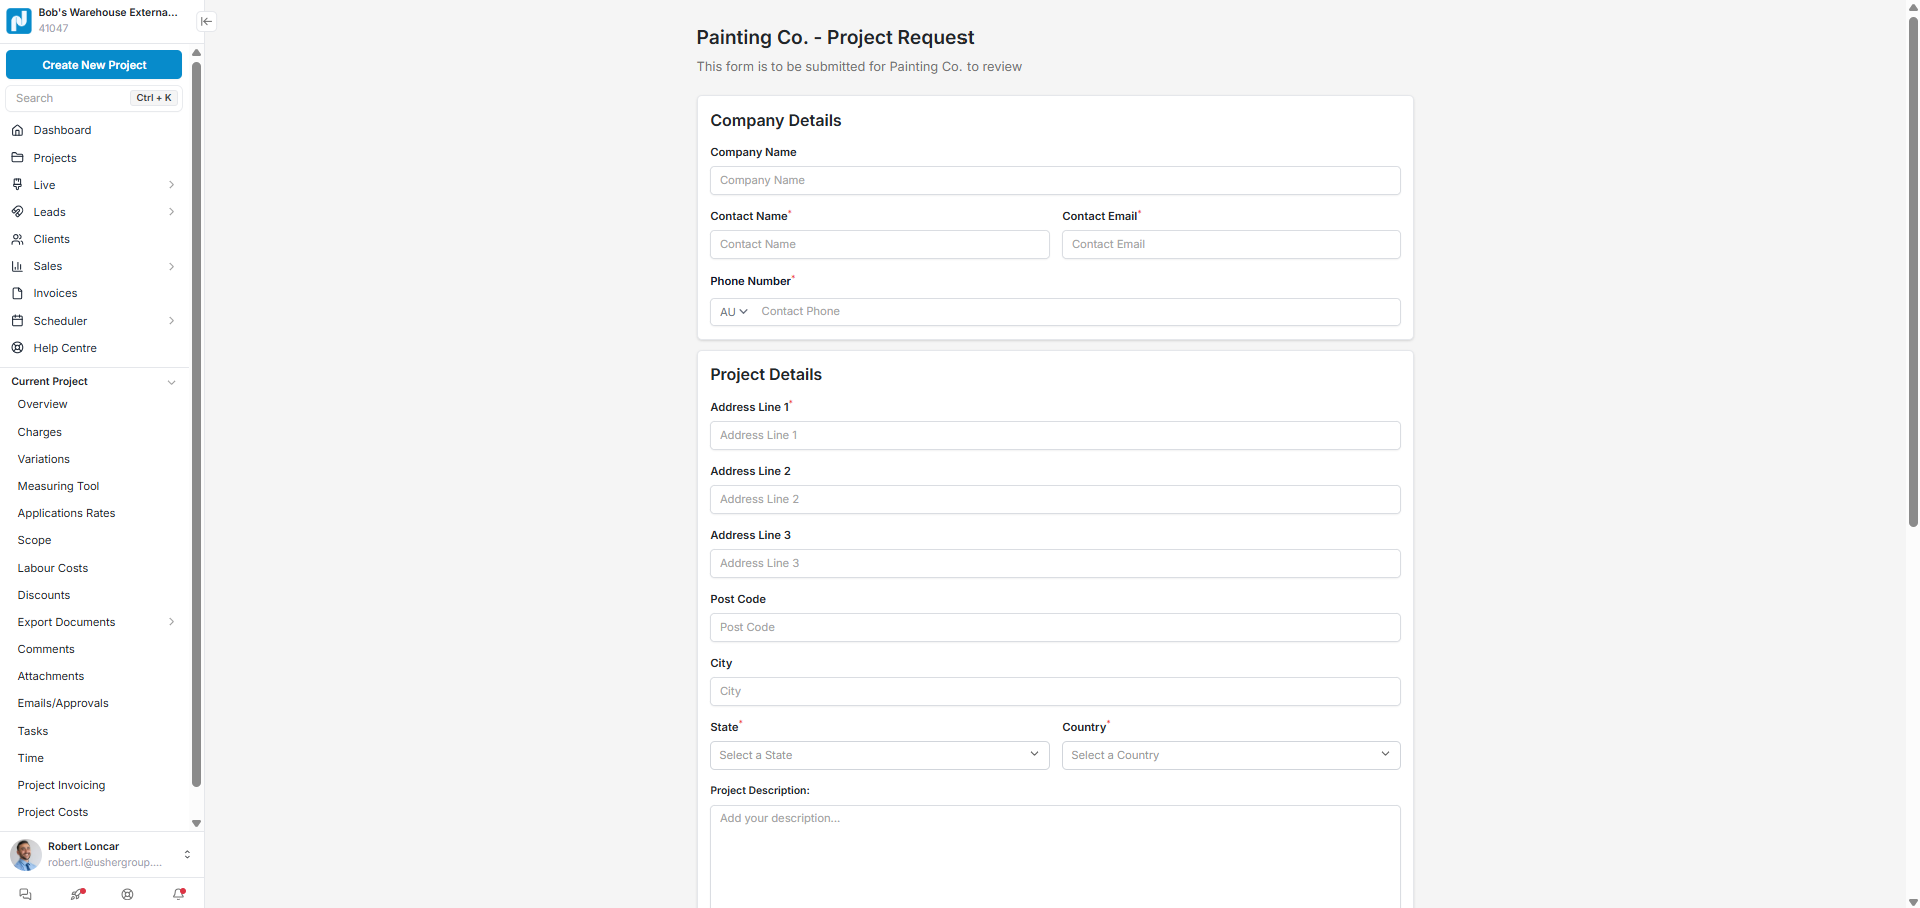This screenshot has width=1920, height=908.
Task: Open the Measuring Tool page
Action: click(58, 486)
